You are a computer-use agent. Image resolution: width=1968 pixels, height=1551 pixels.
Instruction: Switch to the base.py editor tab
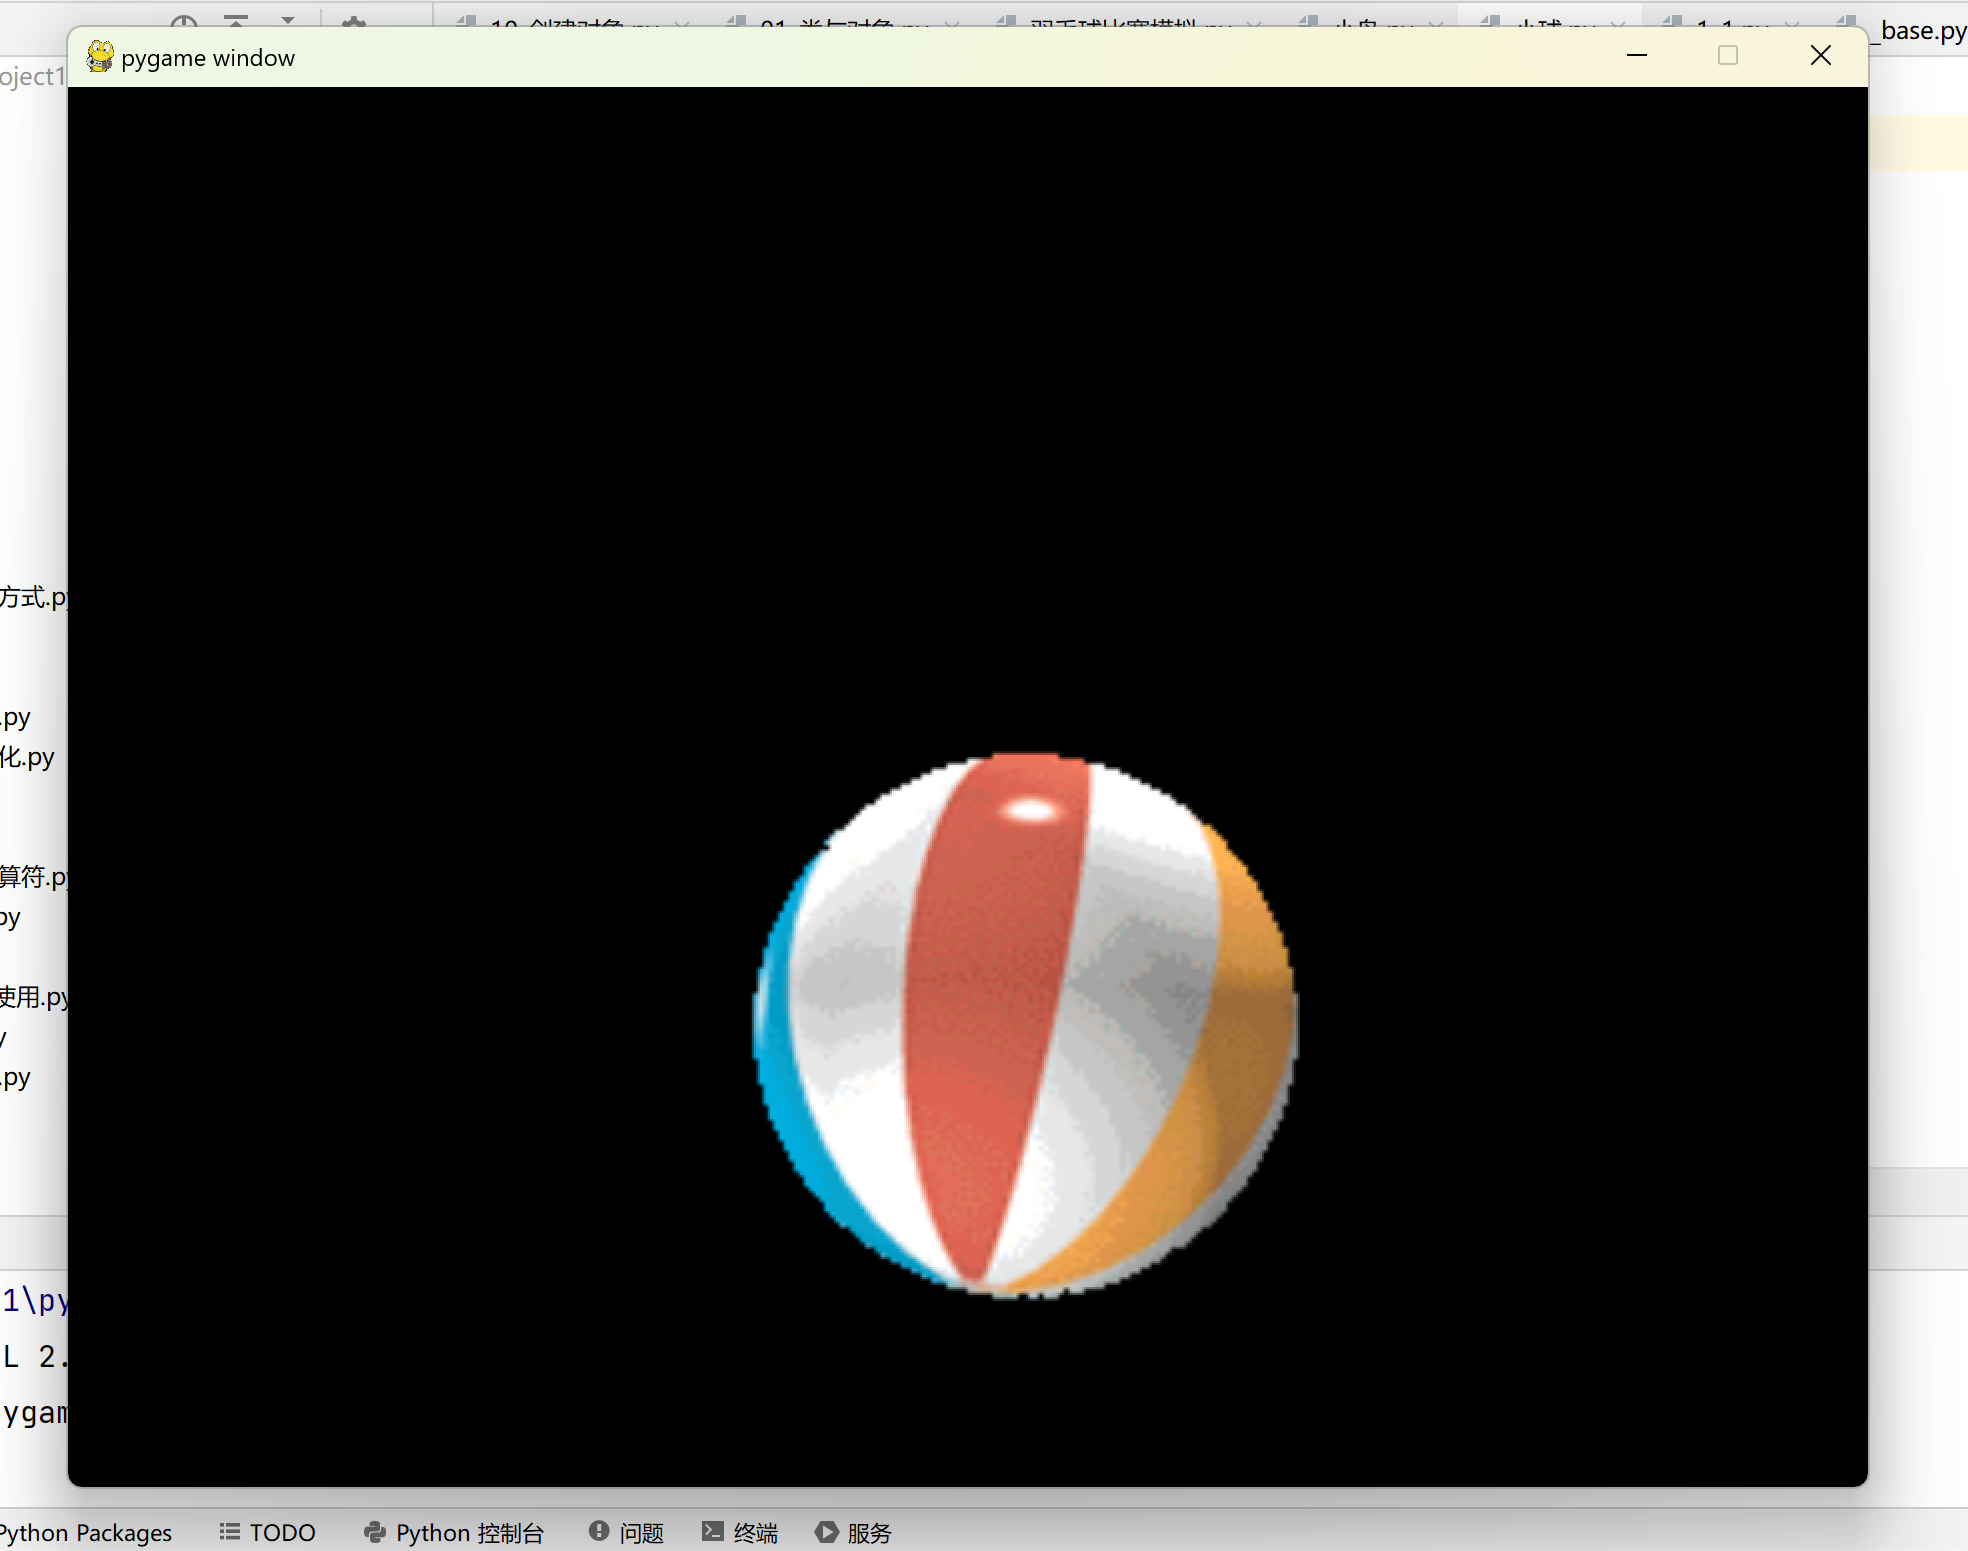pos(1921,31)
